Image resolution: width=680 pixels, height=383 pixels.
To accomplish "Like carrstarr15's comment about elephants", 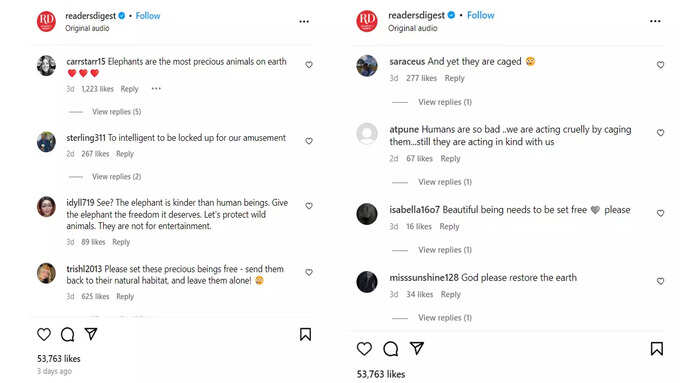I will (309, 65).
